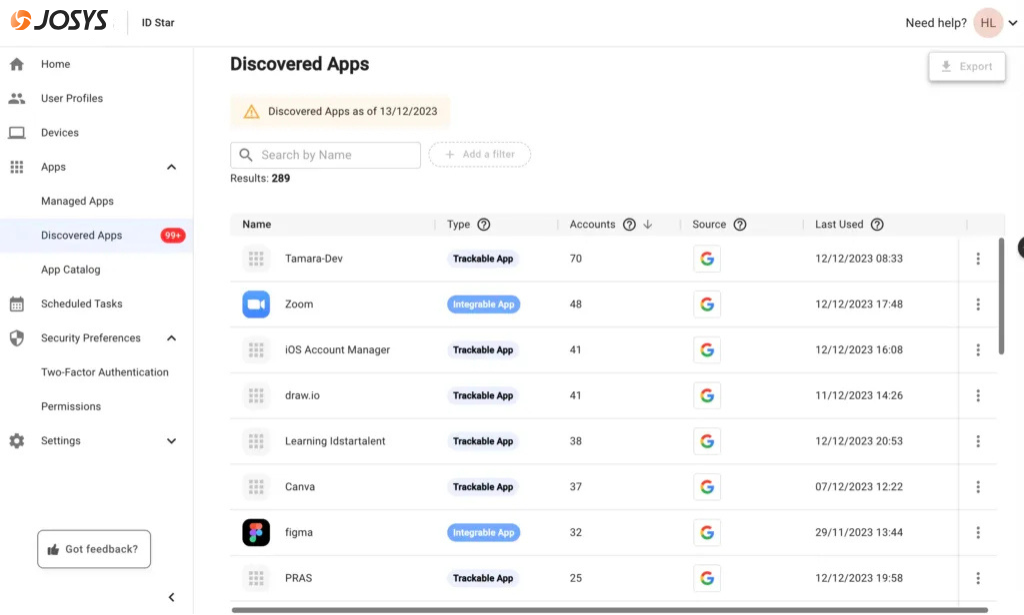Click the Export button

point(966,66)
